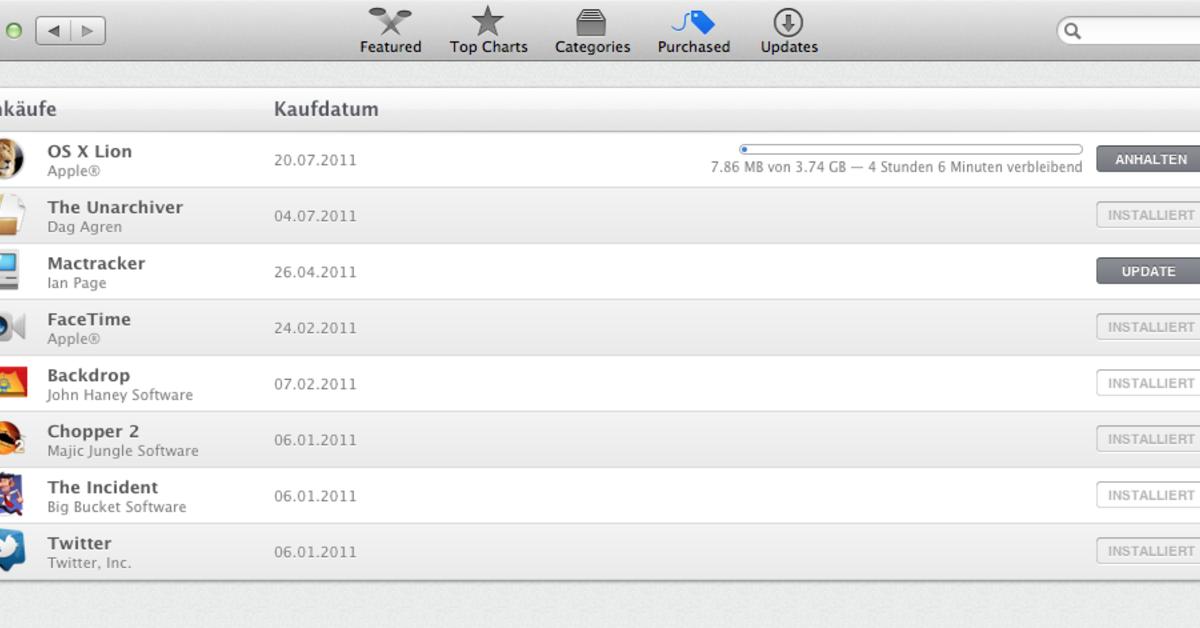Open the Mactracker app title

pos(96,263)
